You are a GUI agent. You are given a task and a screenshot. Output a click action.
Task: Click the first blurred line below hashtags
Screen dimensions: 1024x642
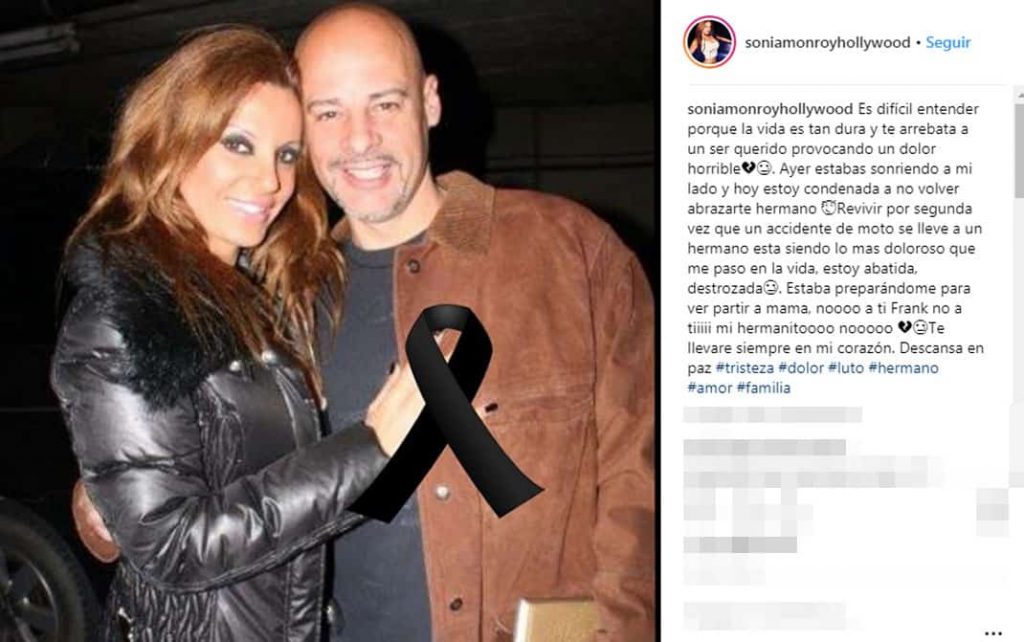click(x=773, y=415)
